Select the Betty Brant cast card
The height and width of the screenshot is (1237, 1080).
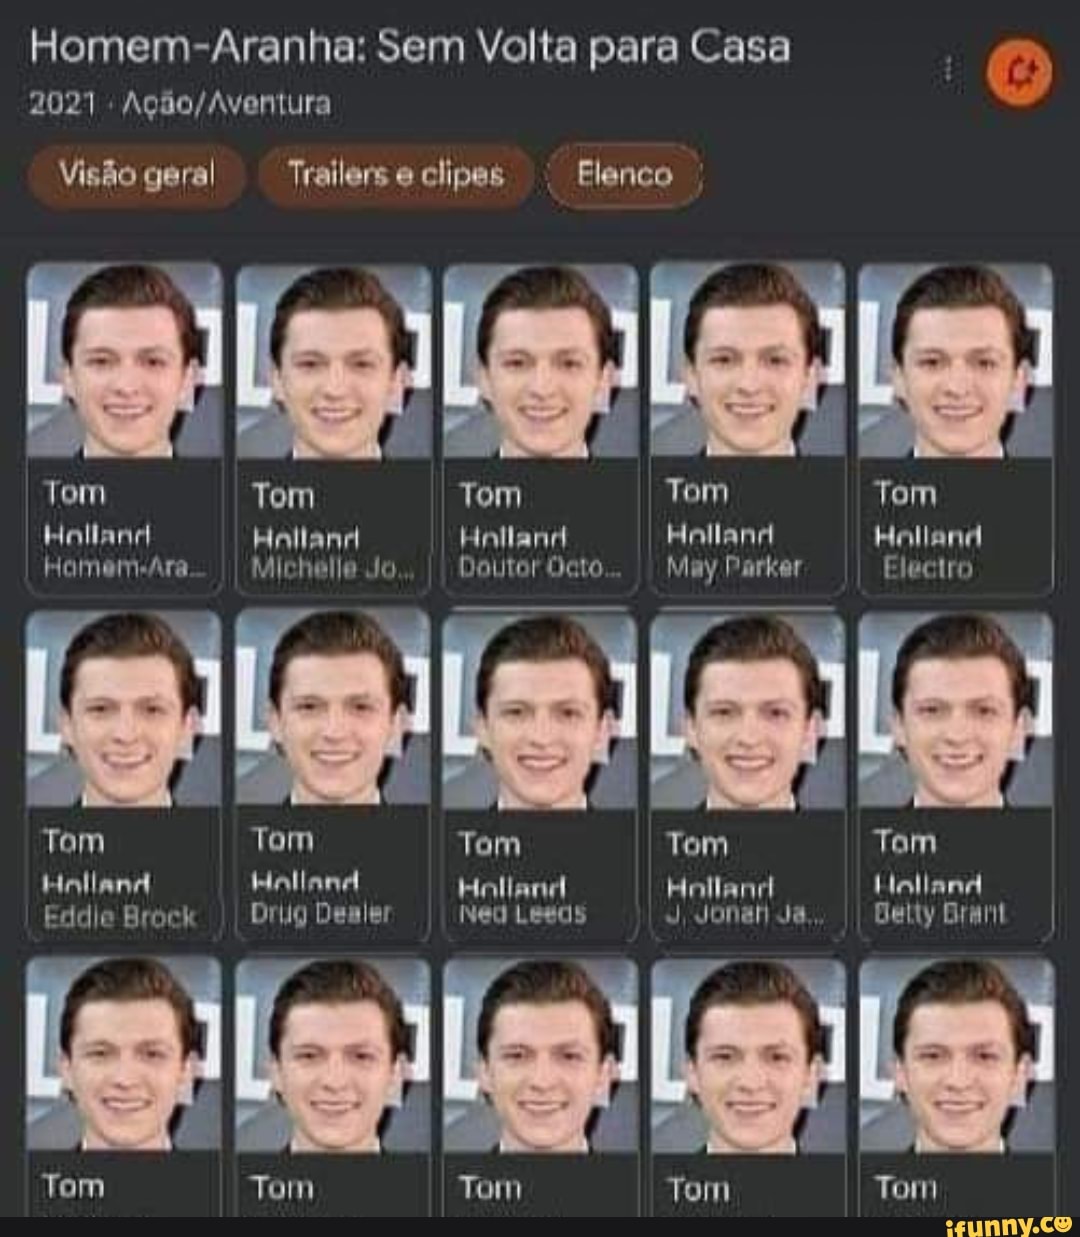point(956,776)
